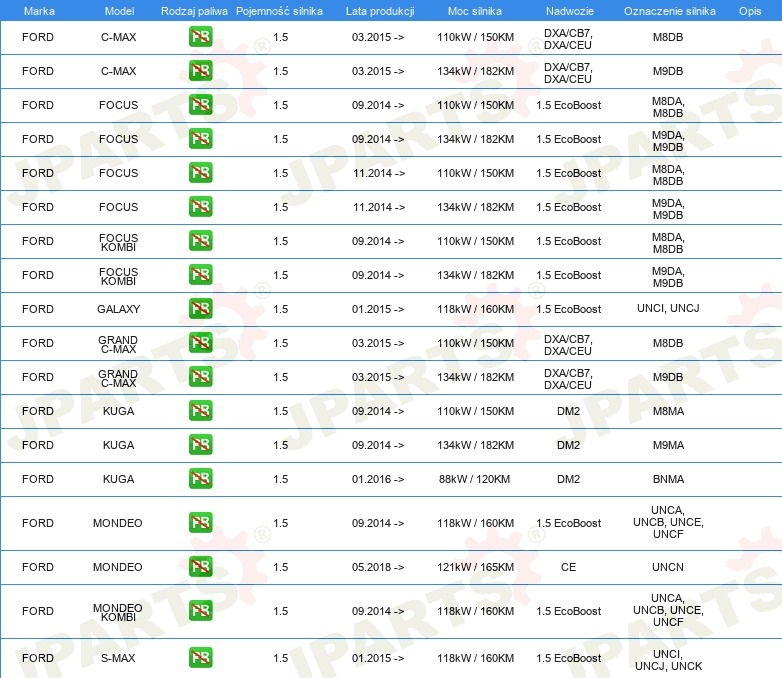This screenshot has height=678, width=782.
Task: Click 'UNCA, UNCB, UNCE, UNCF' in MONDEO KOMBI row
Action: (668, 610)
